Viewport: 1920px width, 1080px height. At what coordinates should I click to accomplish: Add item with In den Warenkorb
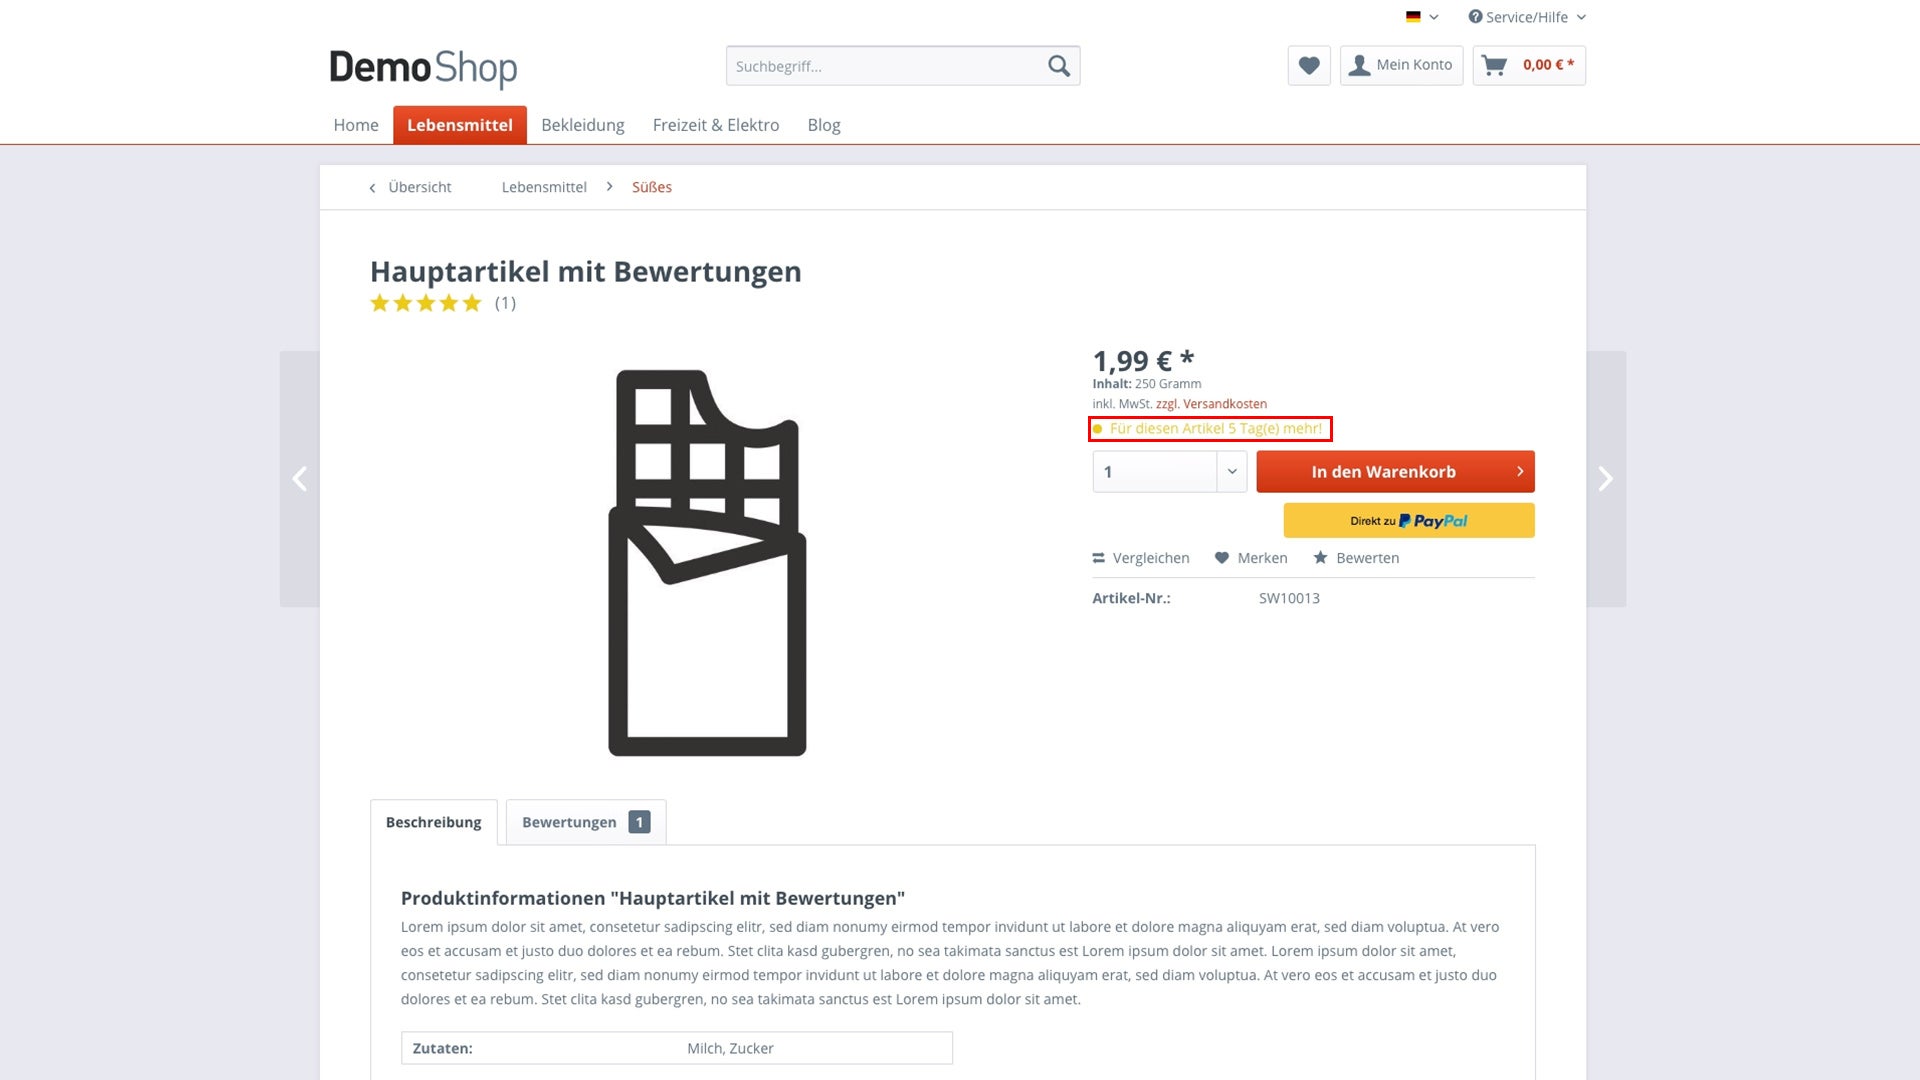(1394, 472)
